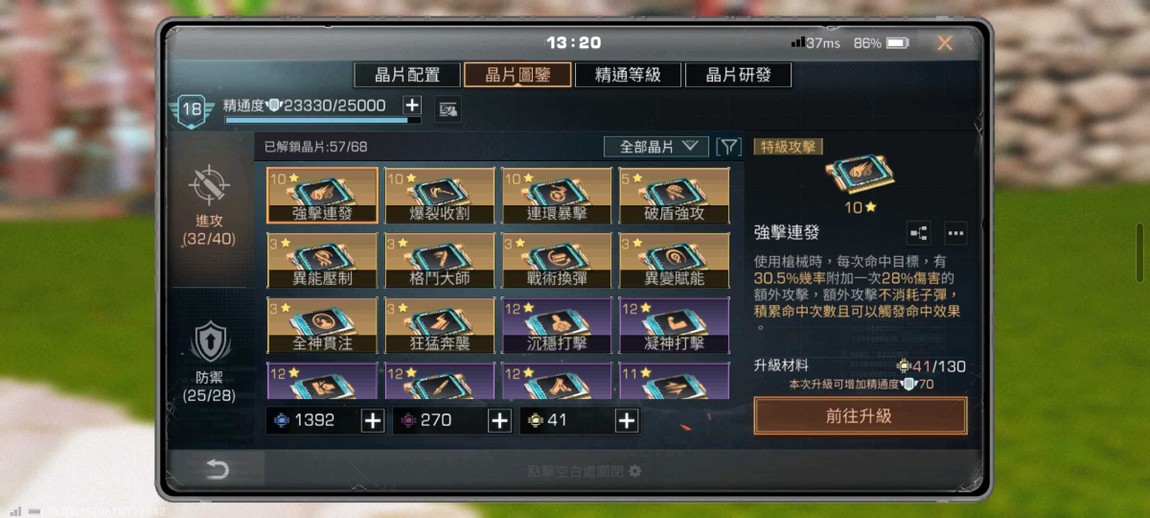Expand the 全部晶片 dropdown
This screenshot has width=1150, height=518.
pos(656,147)
